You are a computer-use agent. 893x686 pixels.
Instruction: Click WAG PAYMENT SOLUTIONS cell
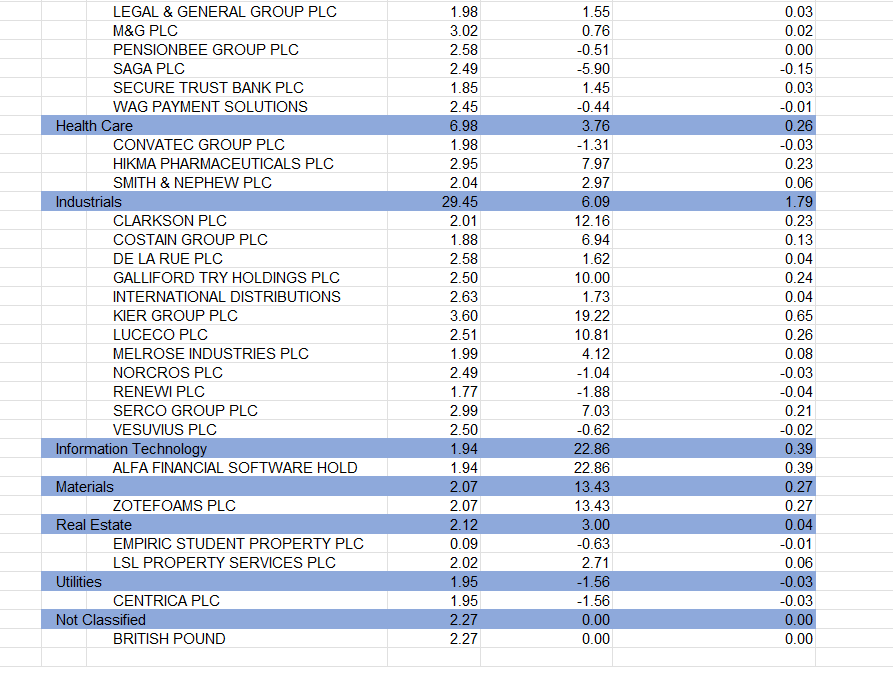coord(237,106)
